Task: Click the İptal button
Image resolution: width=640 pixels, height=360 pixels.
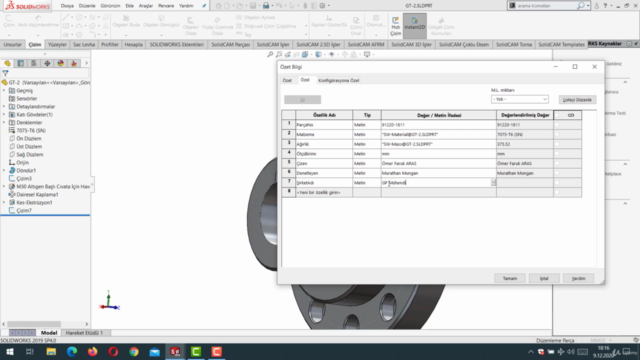Action: click(x=544, y=278)
